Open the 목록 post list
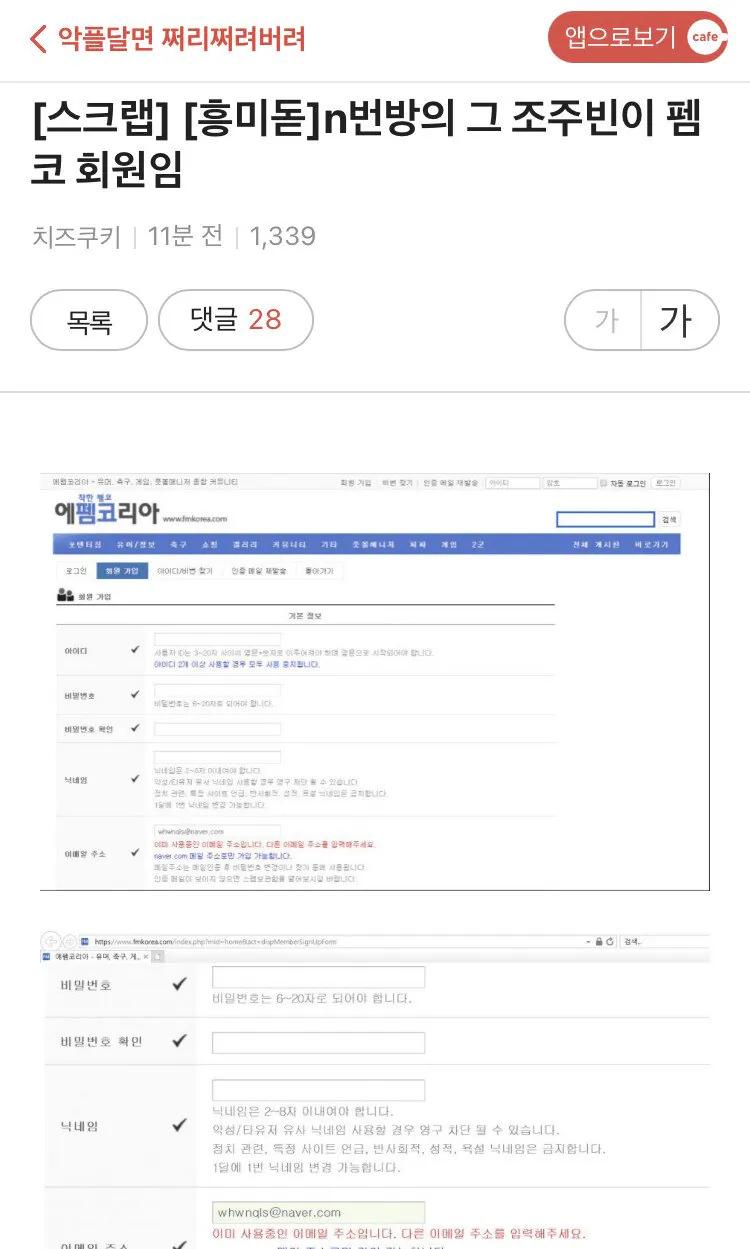This screenshot has height=1249, width=750. [89, 320]
